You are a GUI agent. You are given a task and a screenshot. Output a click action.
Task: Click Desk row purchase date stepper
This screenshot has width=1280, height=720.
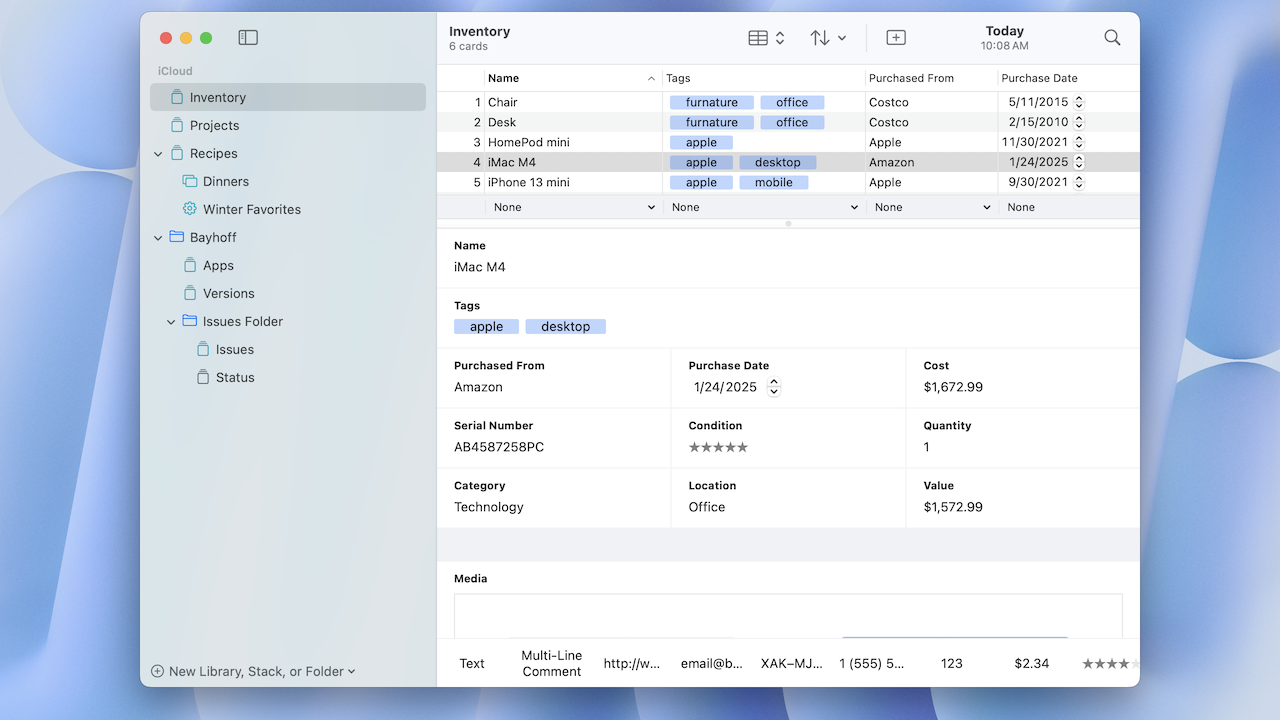tap(1079, 122)
